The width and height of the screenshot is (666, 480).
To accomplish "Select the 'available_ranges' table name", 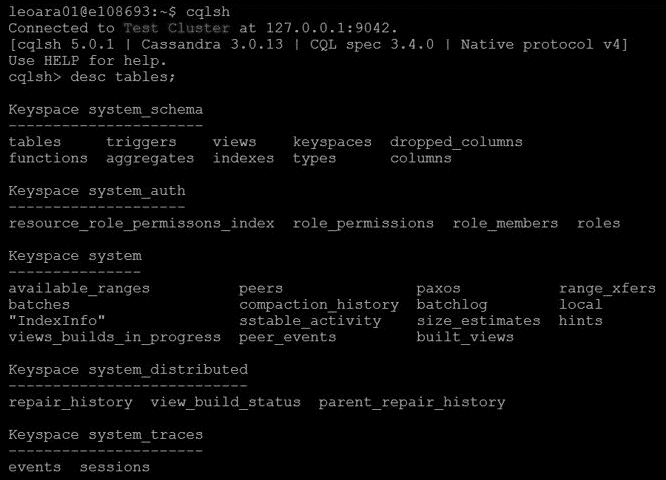I will 79,289.
